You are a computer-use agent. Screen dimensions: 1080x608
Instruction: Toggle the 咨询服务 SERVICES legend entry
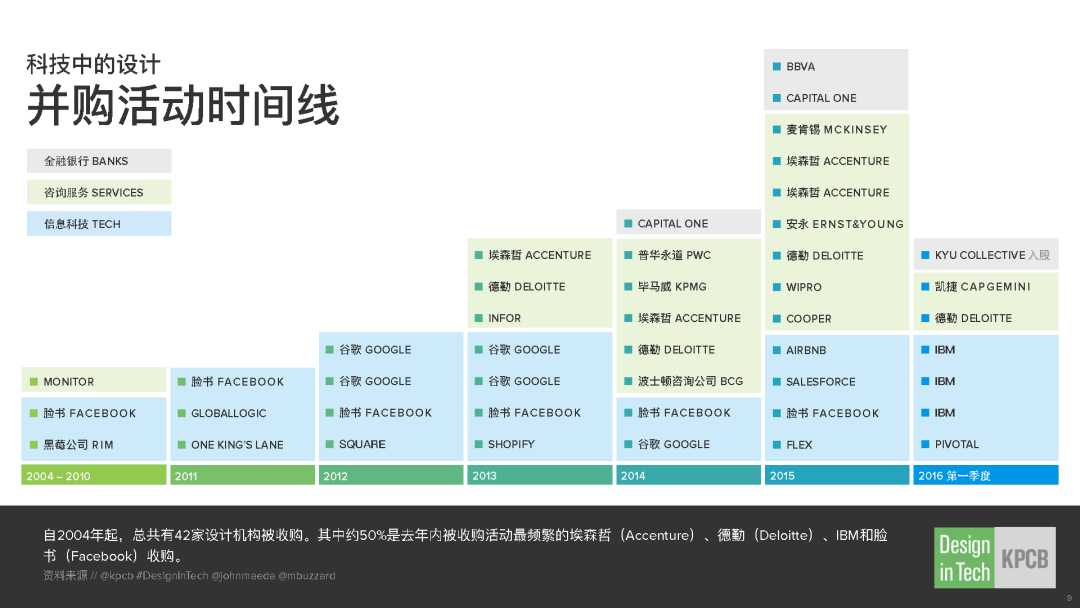pos(98,191)
